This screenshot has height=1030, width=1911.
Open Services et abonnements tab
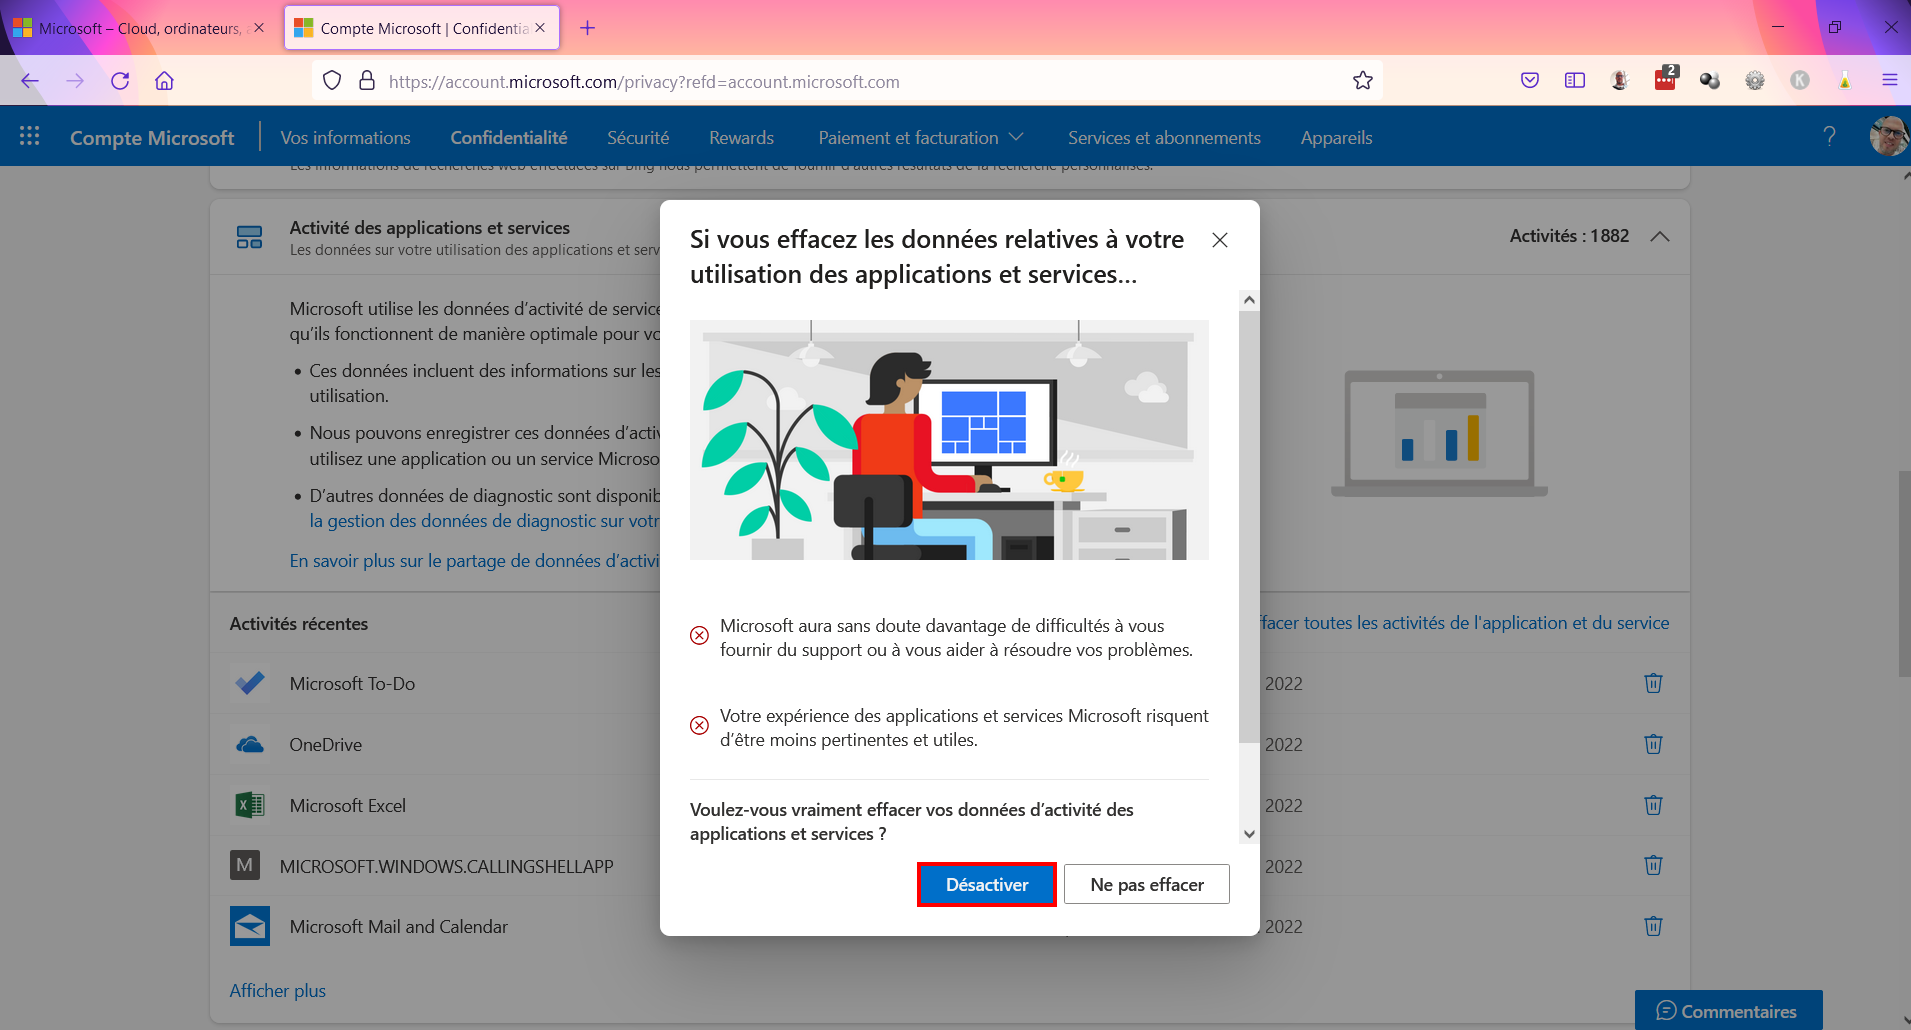[x=1164, y=138]
